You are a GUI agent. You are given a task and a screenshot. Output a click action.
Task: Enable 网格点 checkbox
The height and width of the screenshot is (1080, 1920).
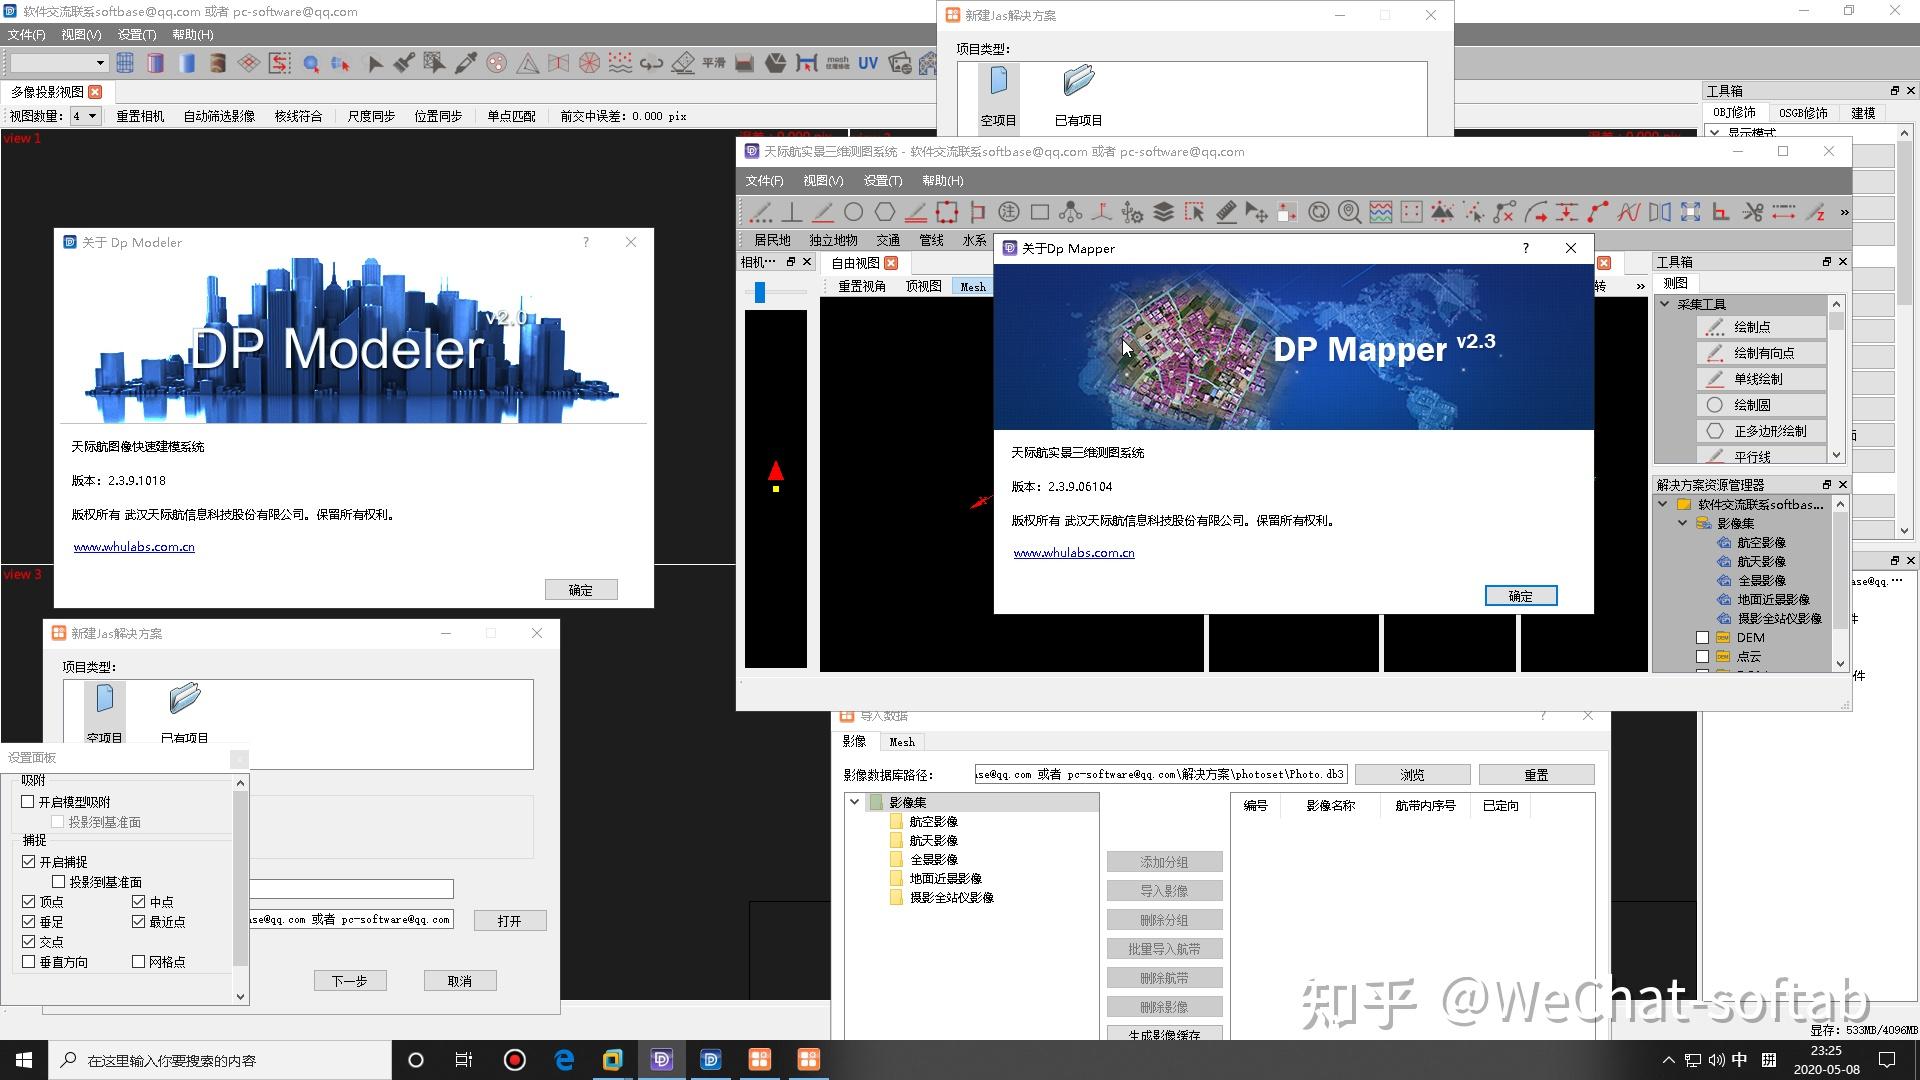point(138,962)
